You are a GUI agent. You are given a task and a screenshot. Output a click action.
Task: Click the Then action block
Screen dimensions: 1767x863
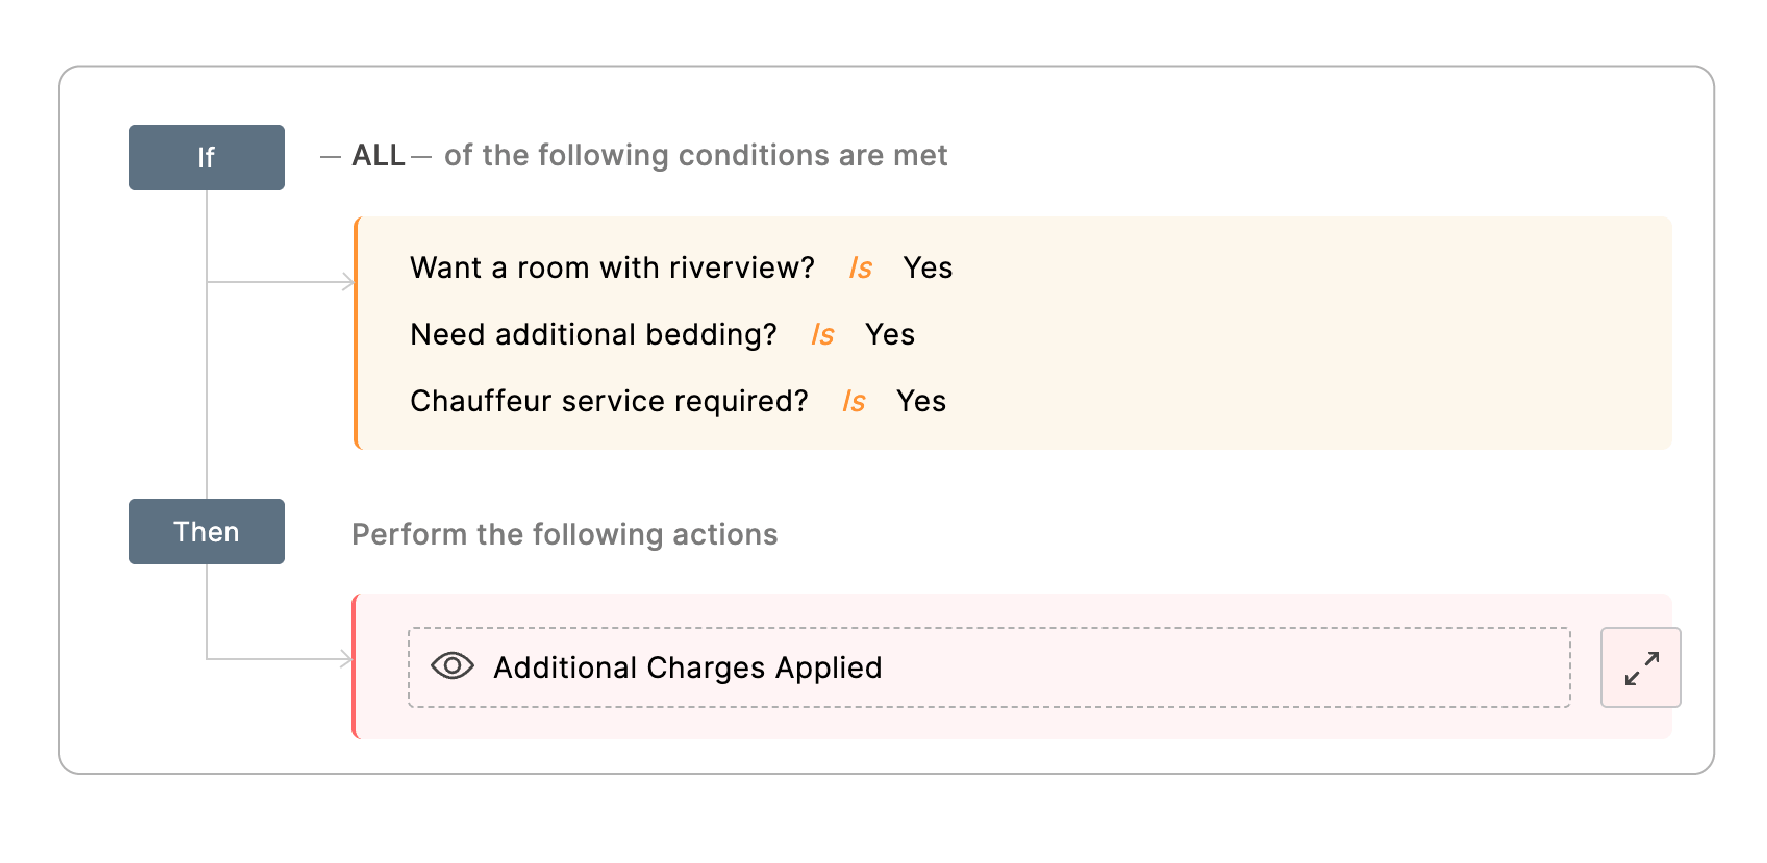[207, 531]
